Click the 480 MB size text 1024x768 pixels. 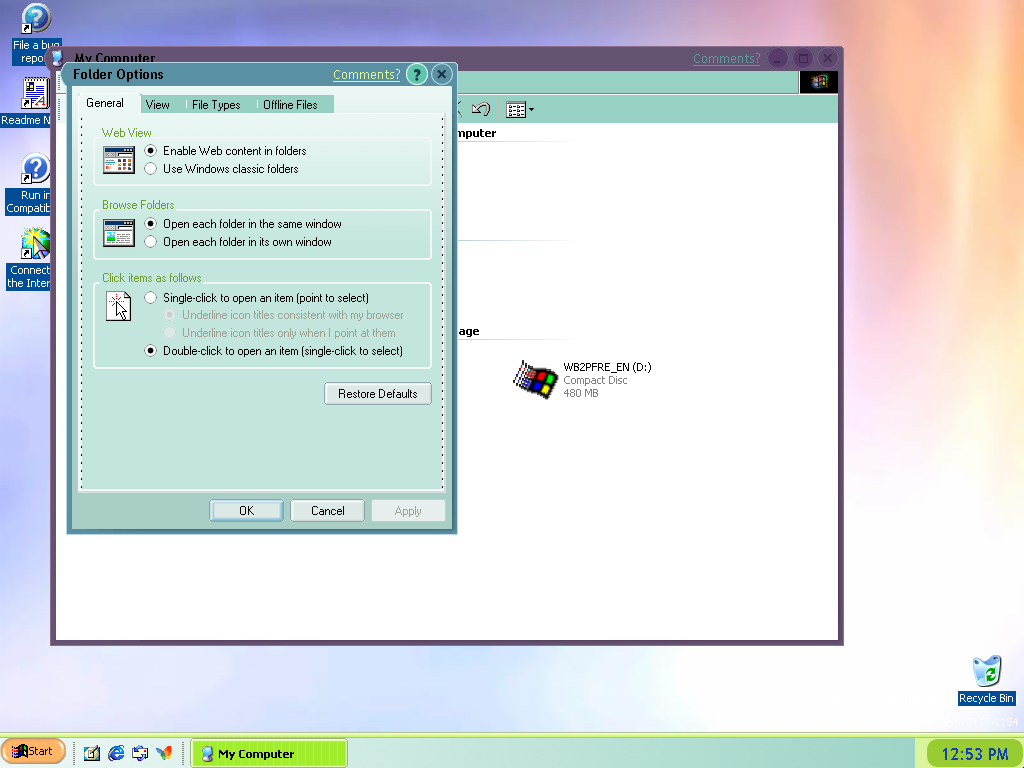click(581, 393)
